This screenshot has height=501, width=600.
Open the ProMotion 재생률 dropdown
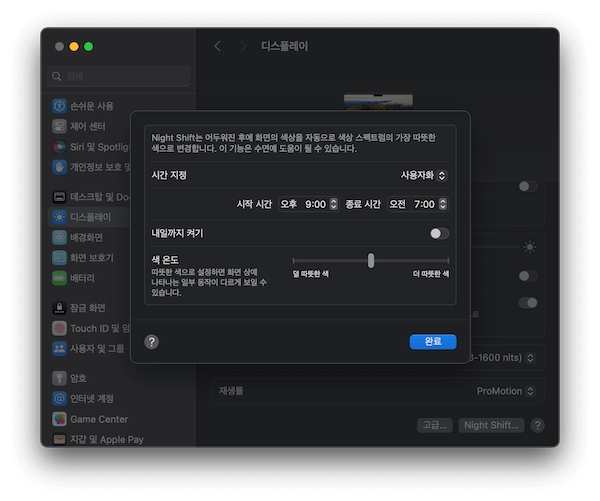pyautogui.click(x=505, y=391)
